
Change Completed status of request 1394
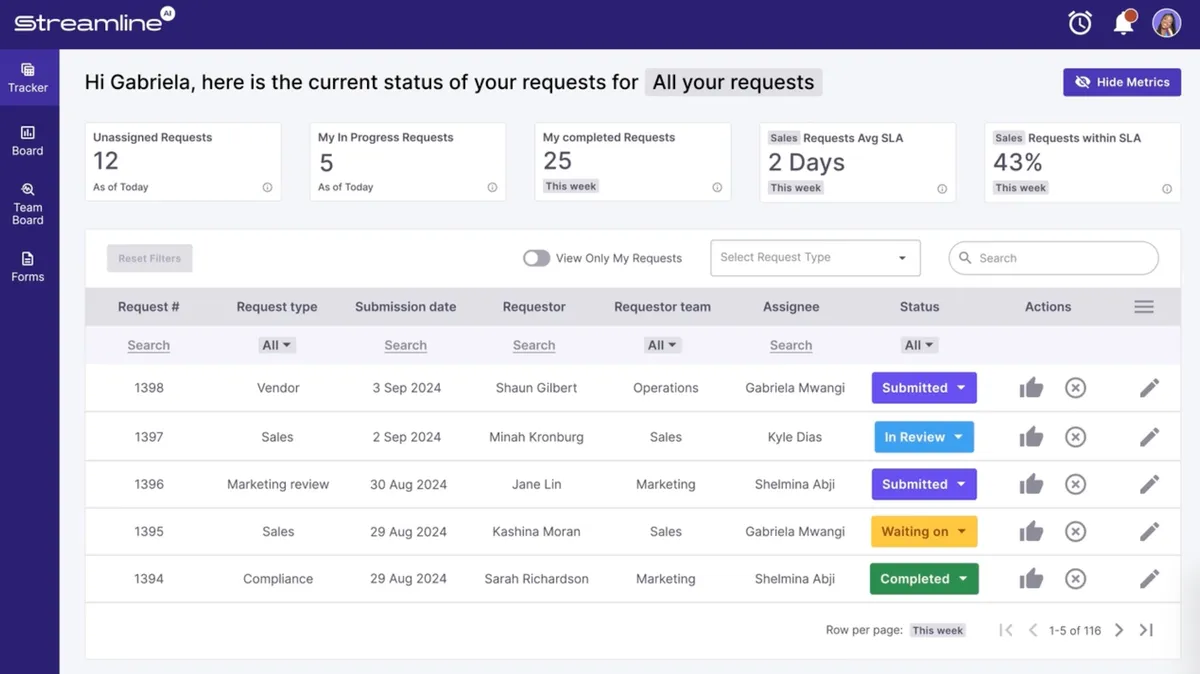tap(924, 579)
